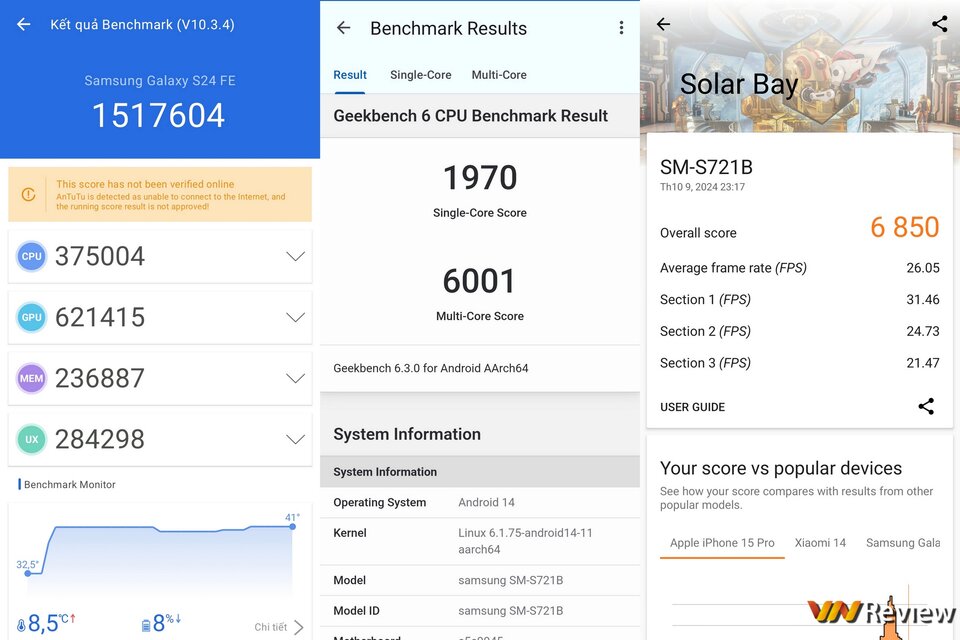The height and width of the screenshot is (640, 960).
Task: Tap the orange warning icon
Action: (x=28, y=194)
